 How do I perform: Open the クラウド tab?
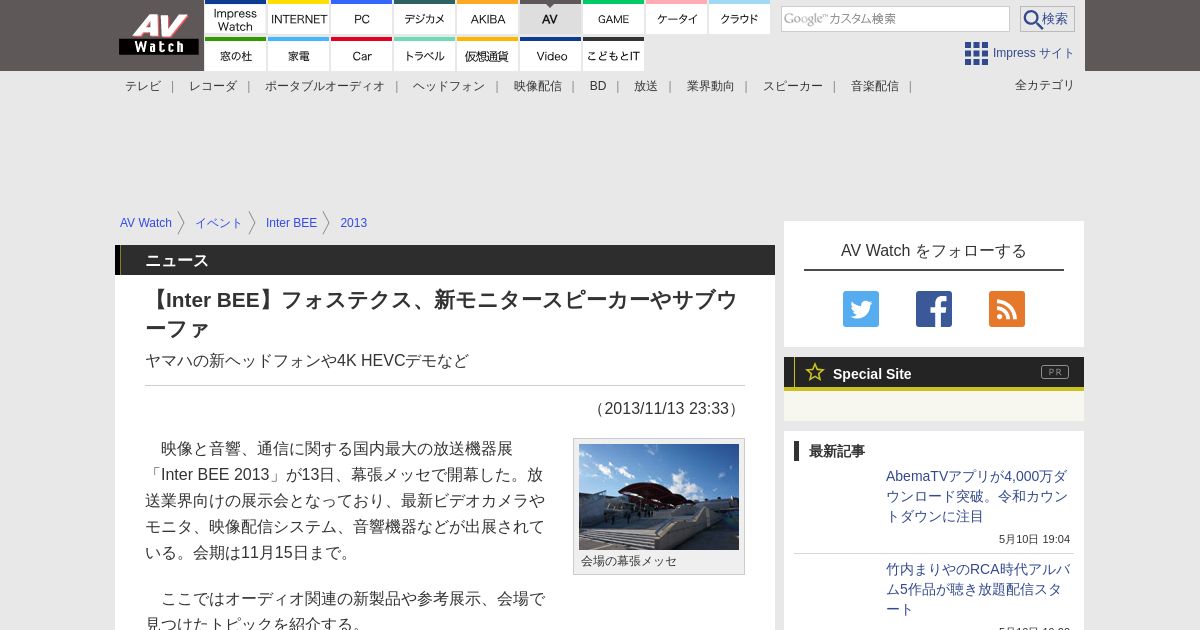pyautogui.click(x=739, y=18)
